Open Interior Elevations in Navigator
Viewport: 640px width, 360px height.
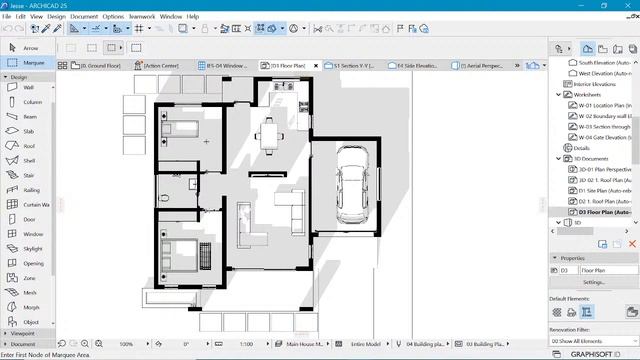590,84
